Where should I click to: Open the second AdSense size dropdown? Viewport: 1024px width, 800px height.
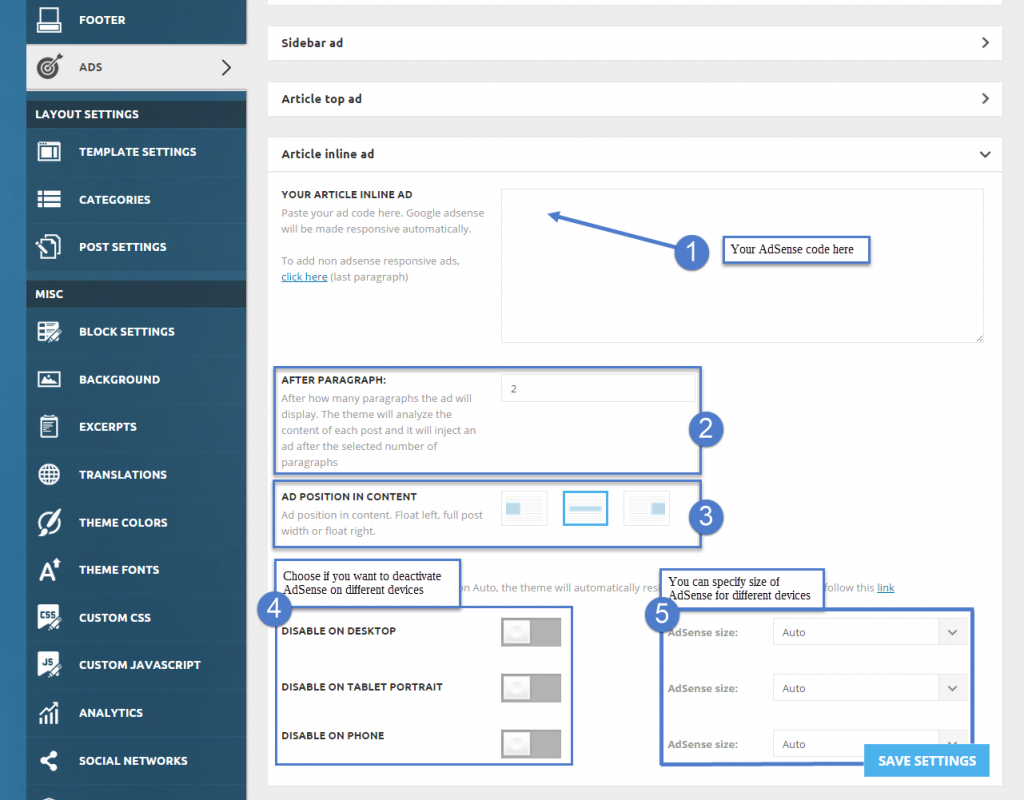(x=869, y=688)
